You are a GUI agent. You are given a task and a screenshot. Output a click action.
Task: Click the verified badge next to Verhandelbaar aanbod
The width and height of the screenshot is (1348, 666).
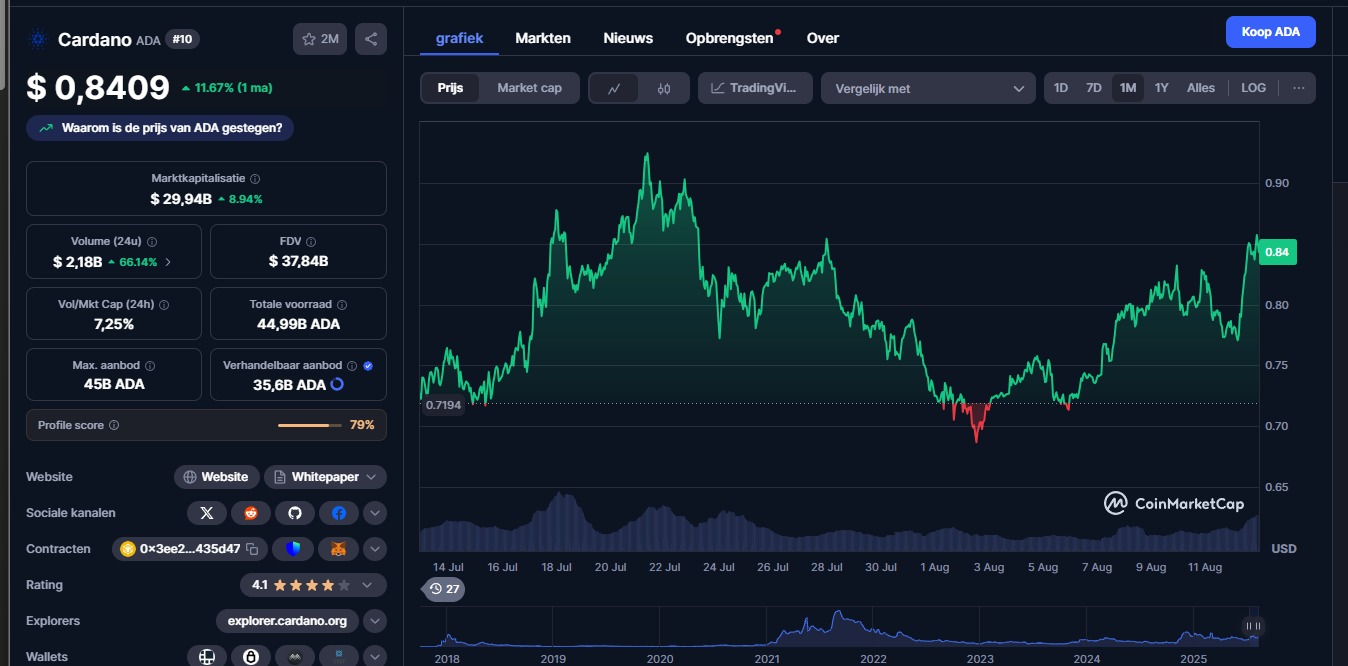pos(368,366)
